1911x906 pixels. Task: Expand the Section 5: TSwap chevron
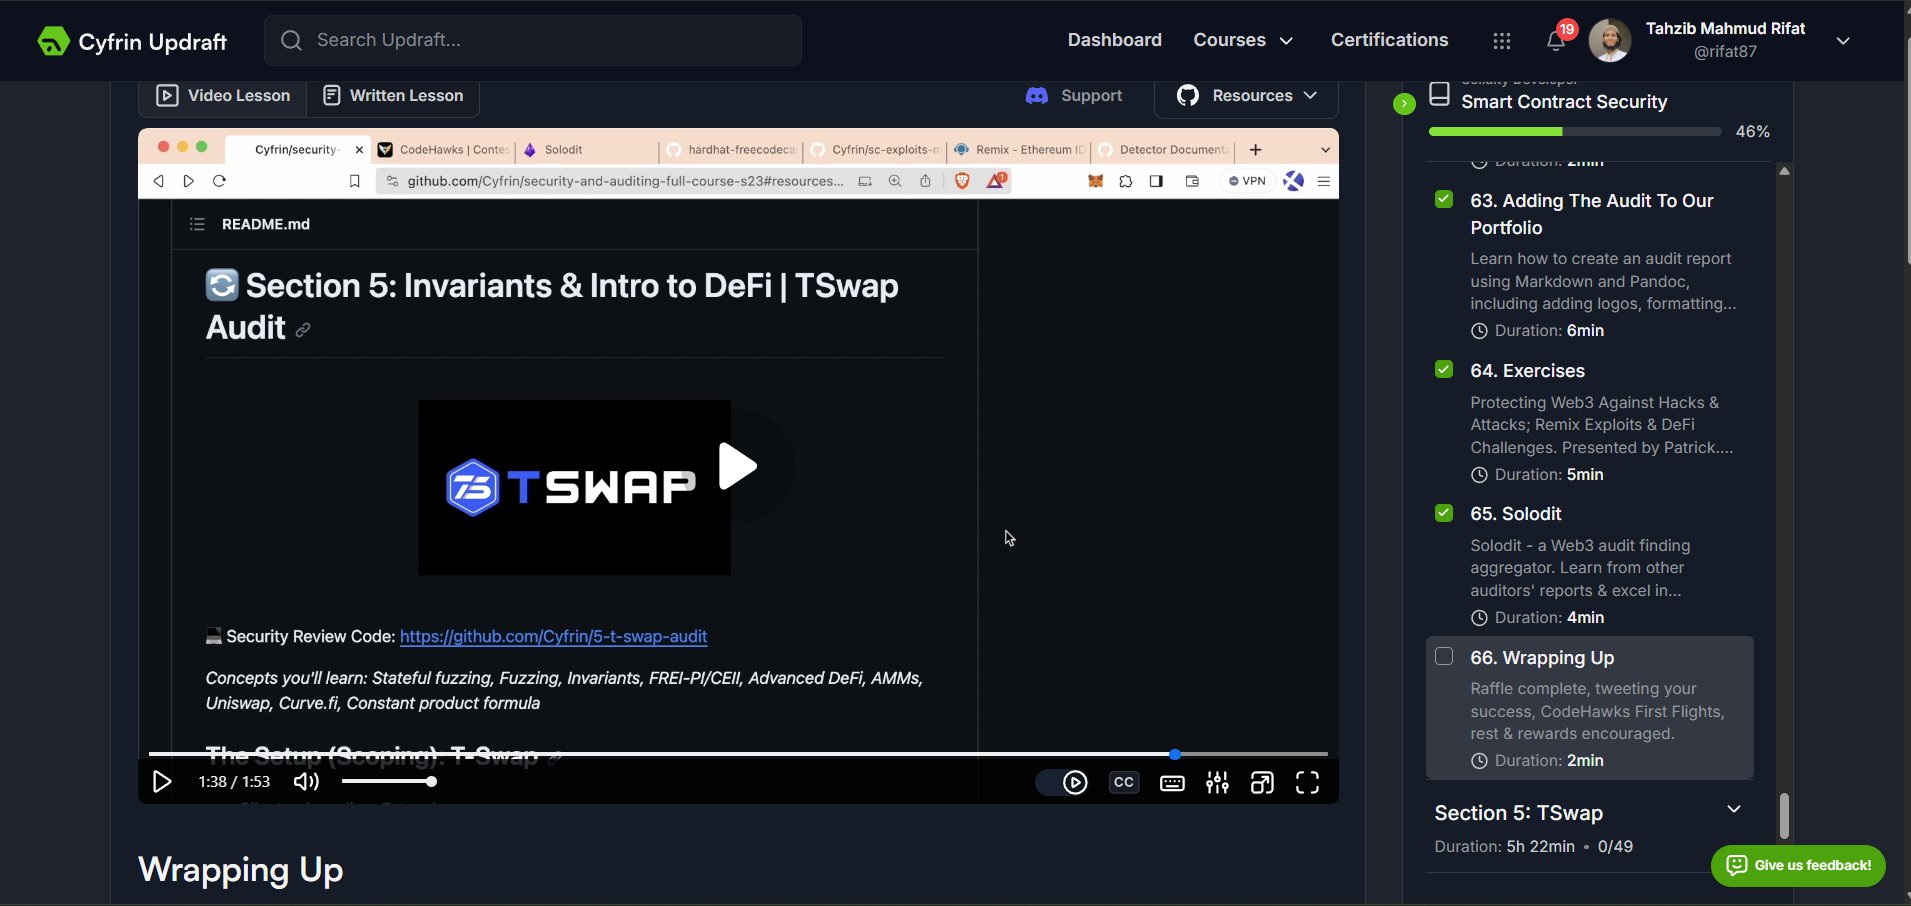[1734, 809]
